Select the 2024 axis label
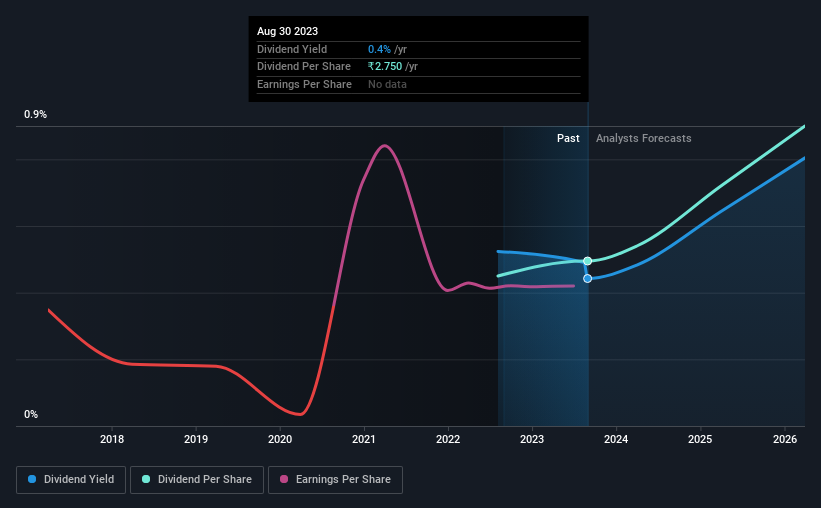821x508 pixels. pos(616,439)
